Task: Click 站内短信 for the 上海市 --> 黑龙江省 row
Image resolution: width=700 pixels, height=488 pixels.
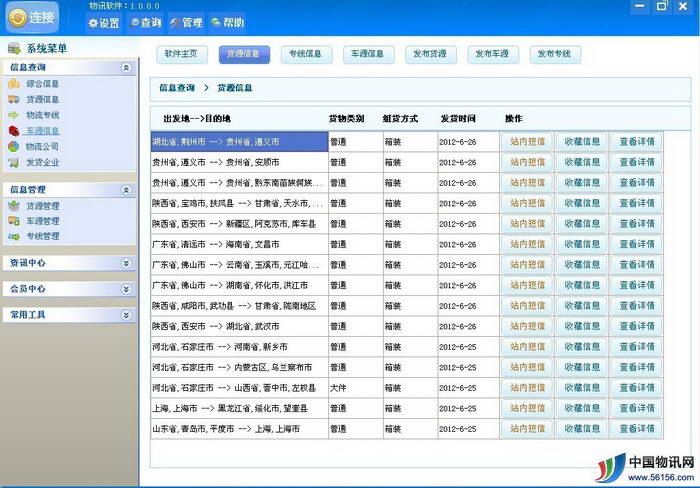Action: pyautogui.click(x=527, y=409)
